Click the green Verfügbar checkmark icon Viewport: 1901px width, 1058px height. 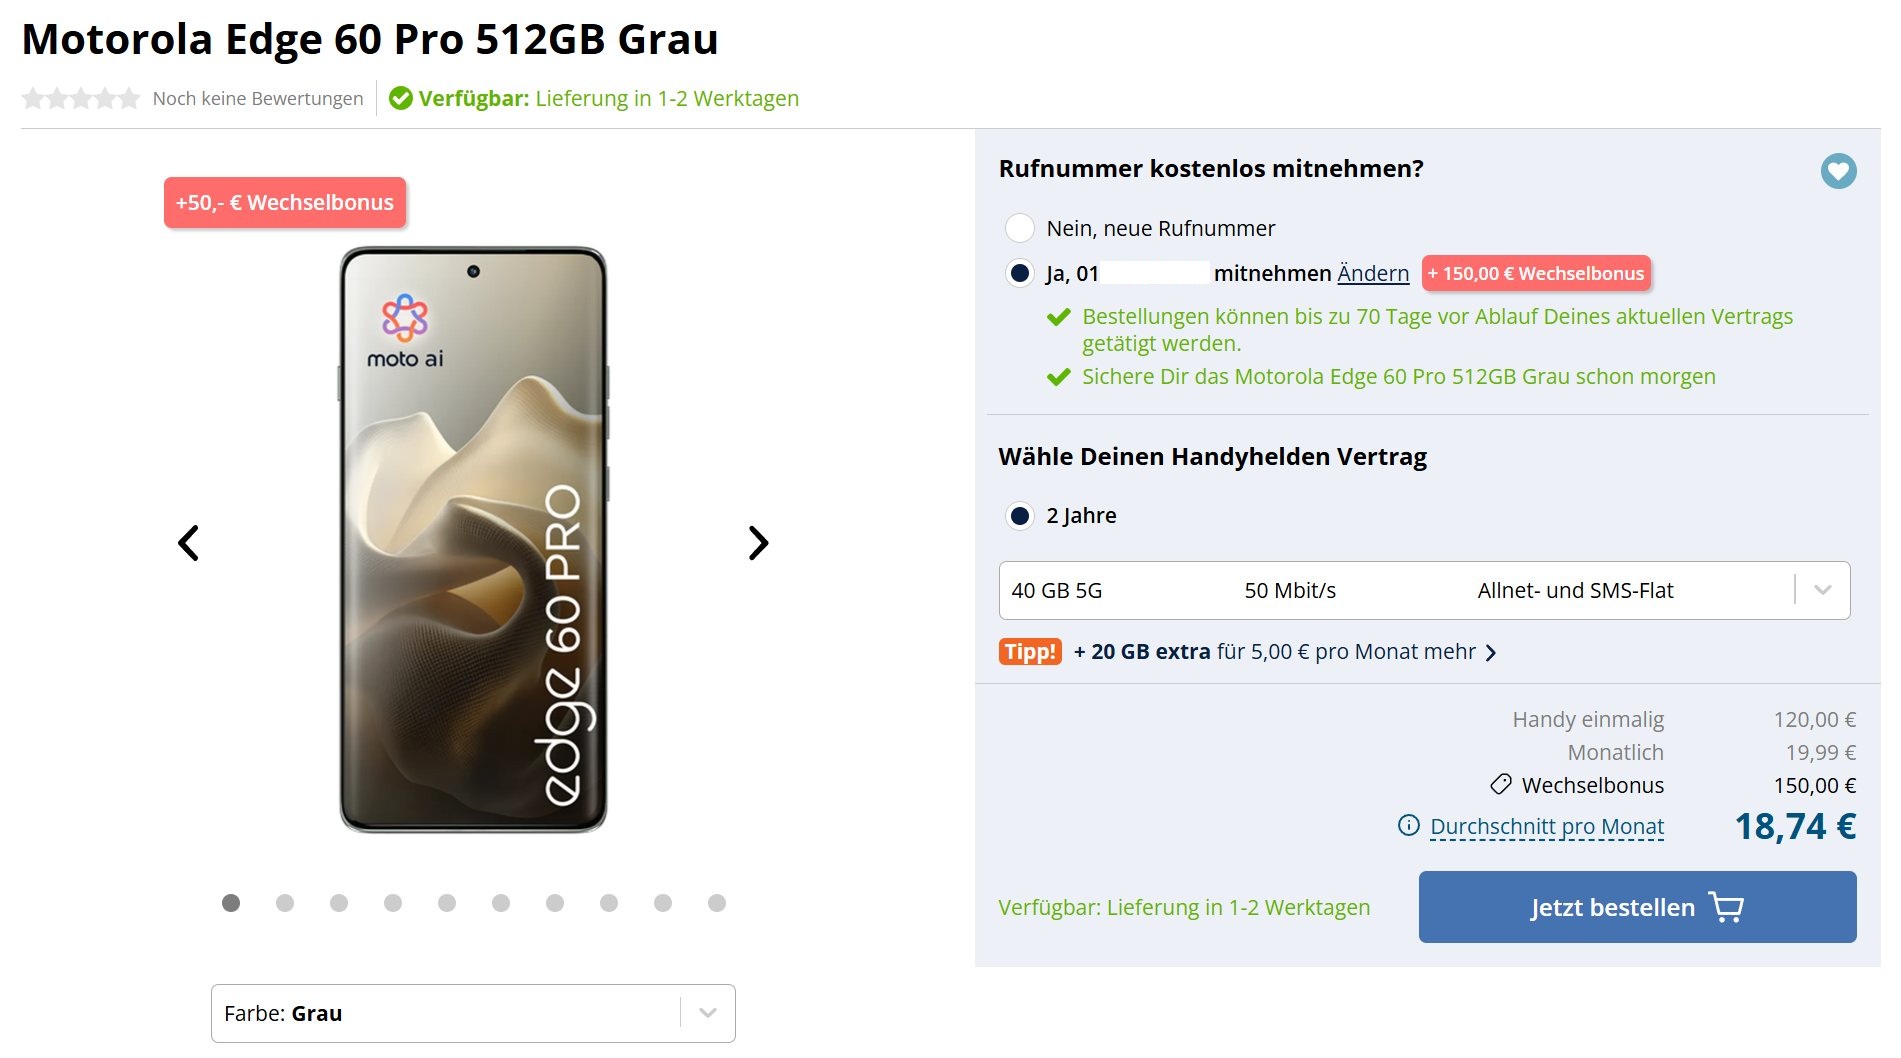click(x=401, y=98)
